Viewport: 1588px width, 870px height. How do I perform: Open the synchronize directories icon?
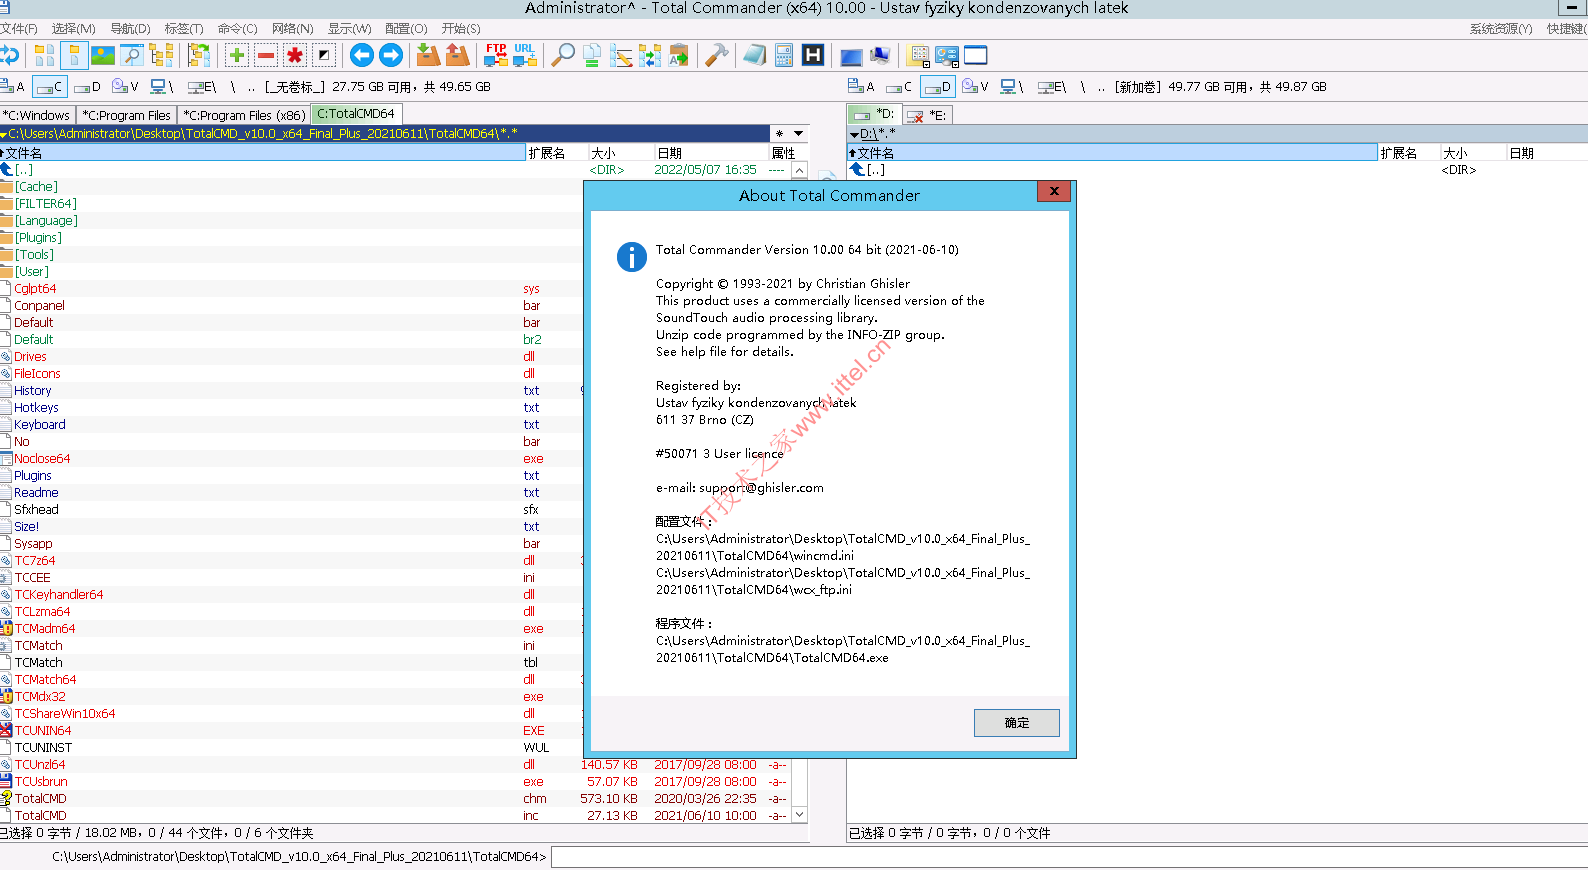[x=650, y=55]
